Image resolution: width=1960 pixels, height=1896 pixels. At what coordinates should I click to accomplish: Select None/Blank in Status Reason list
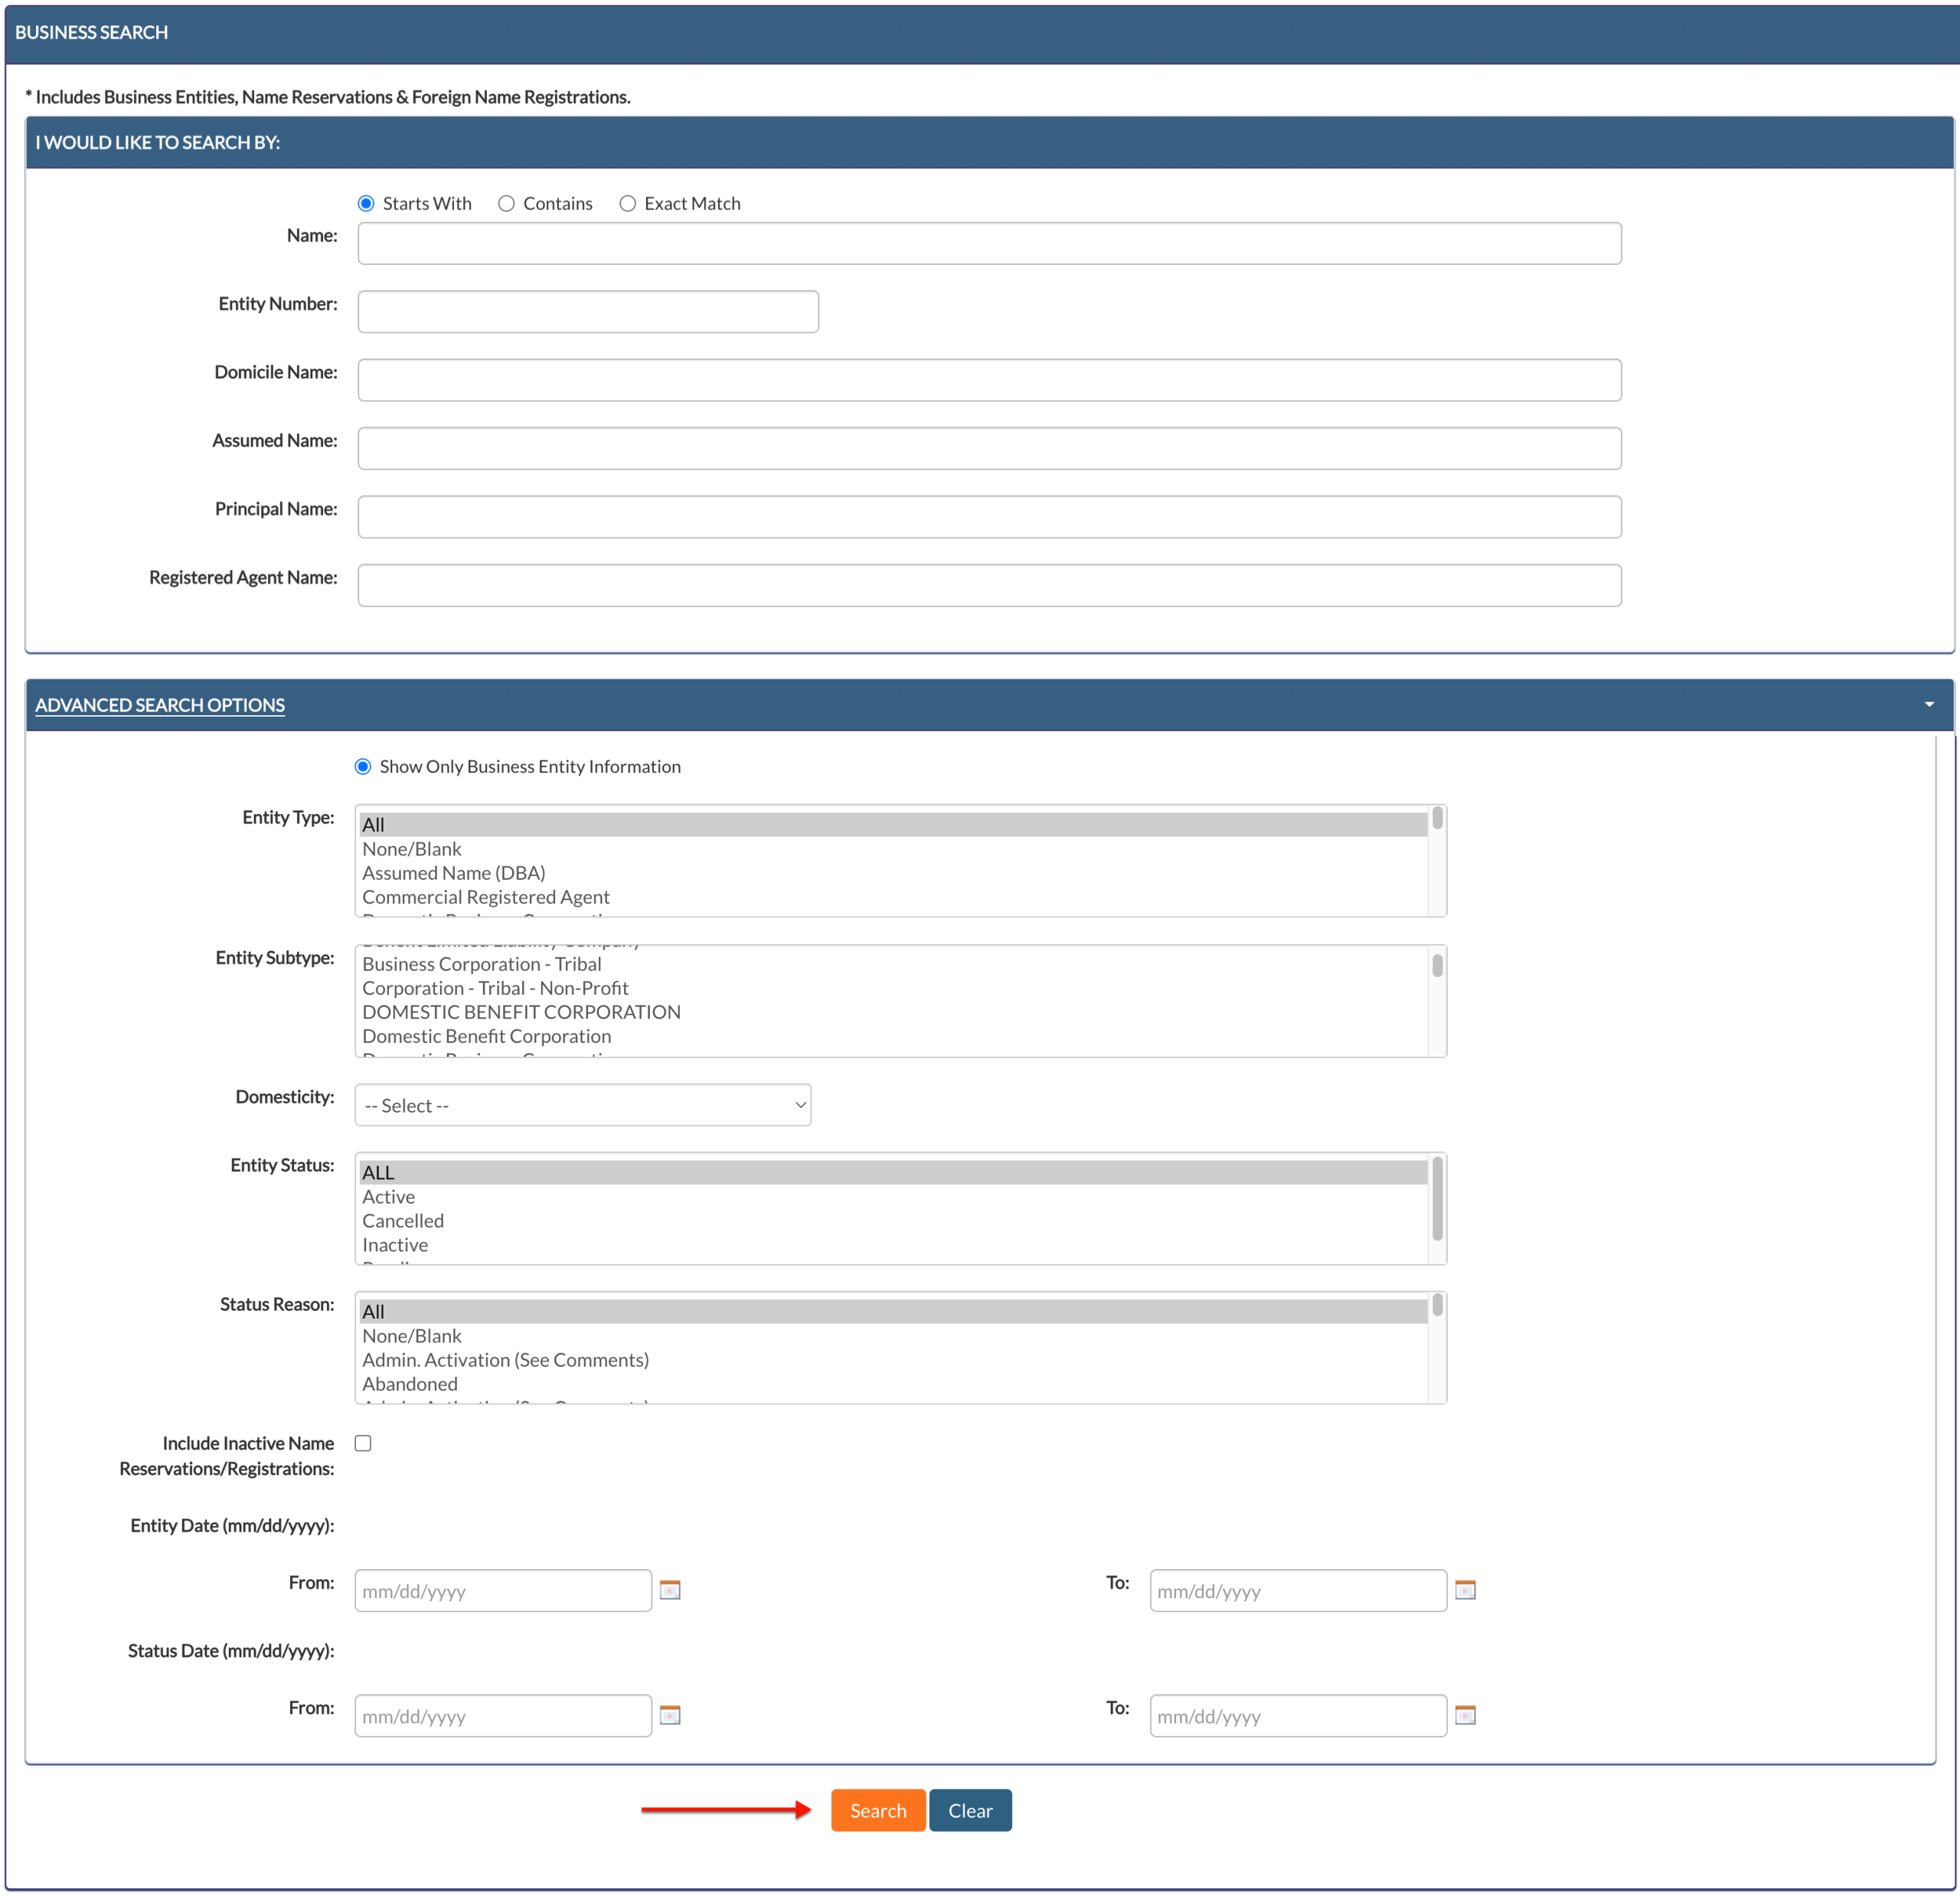[893, 1336]
